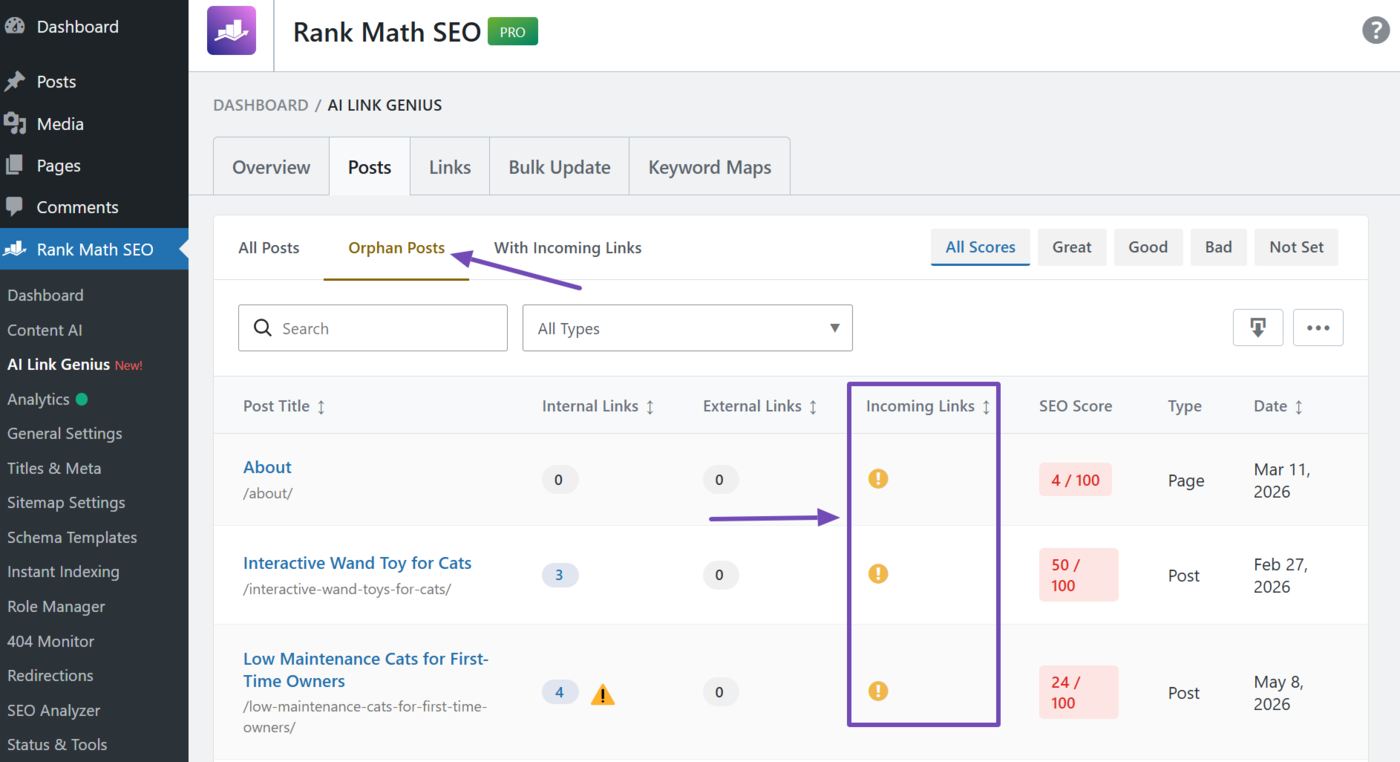1400x762 pixels.
Task: Open Sitemap Settings in sidebar
Action: tap(66, 503)
